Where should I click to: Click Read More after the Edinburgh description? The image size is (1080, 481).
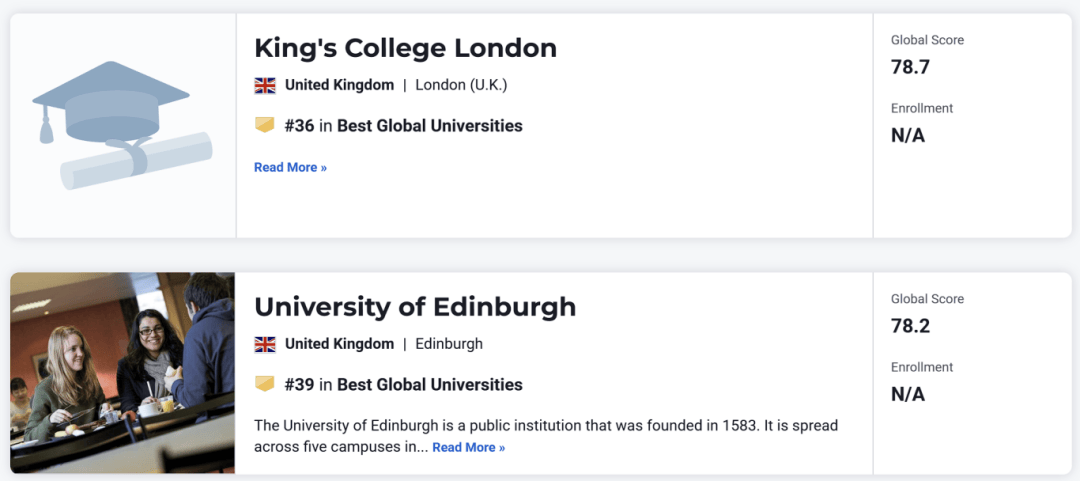468,447
